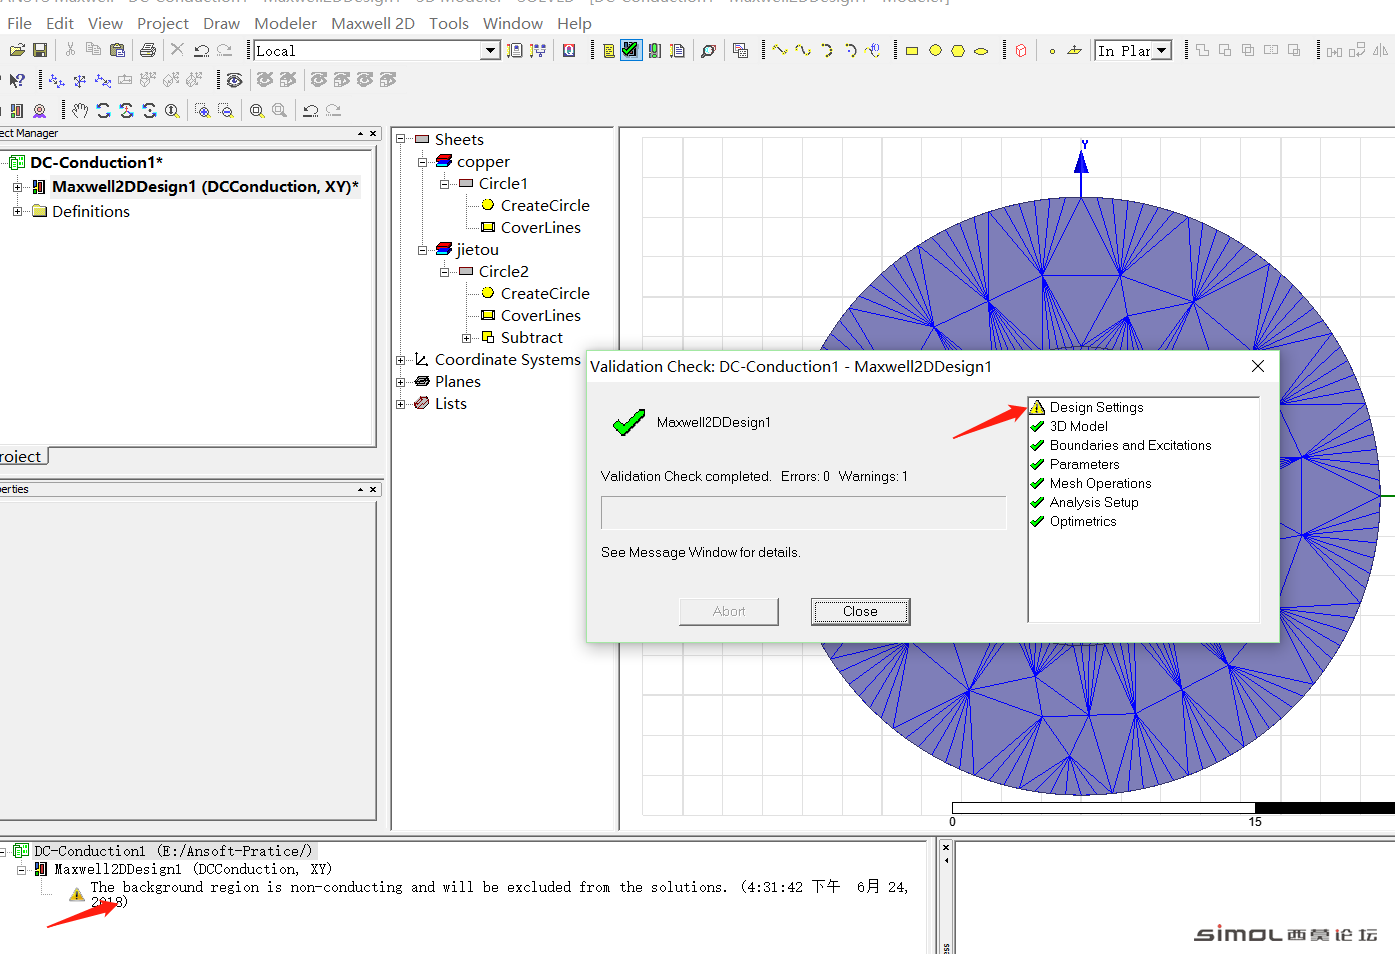Click the Abort button
The image size is (1395, 954).
(729, 611)
